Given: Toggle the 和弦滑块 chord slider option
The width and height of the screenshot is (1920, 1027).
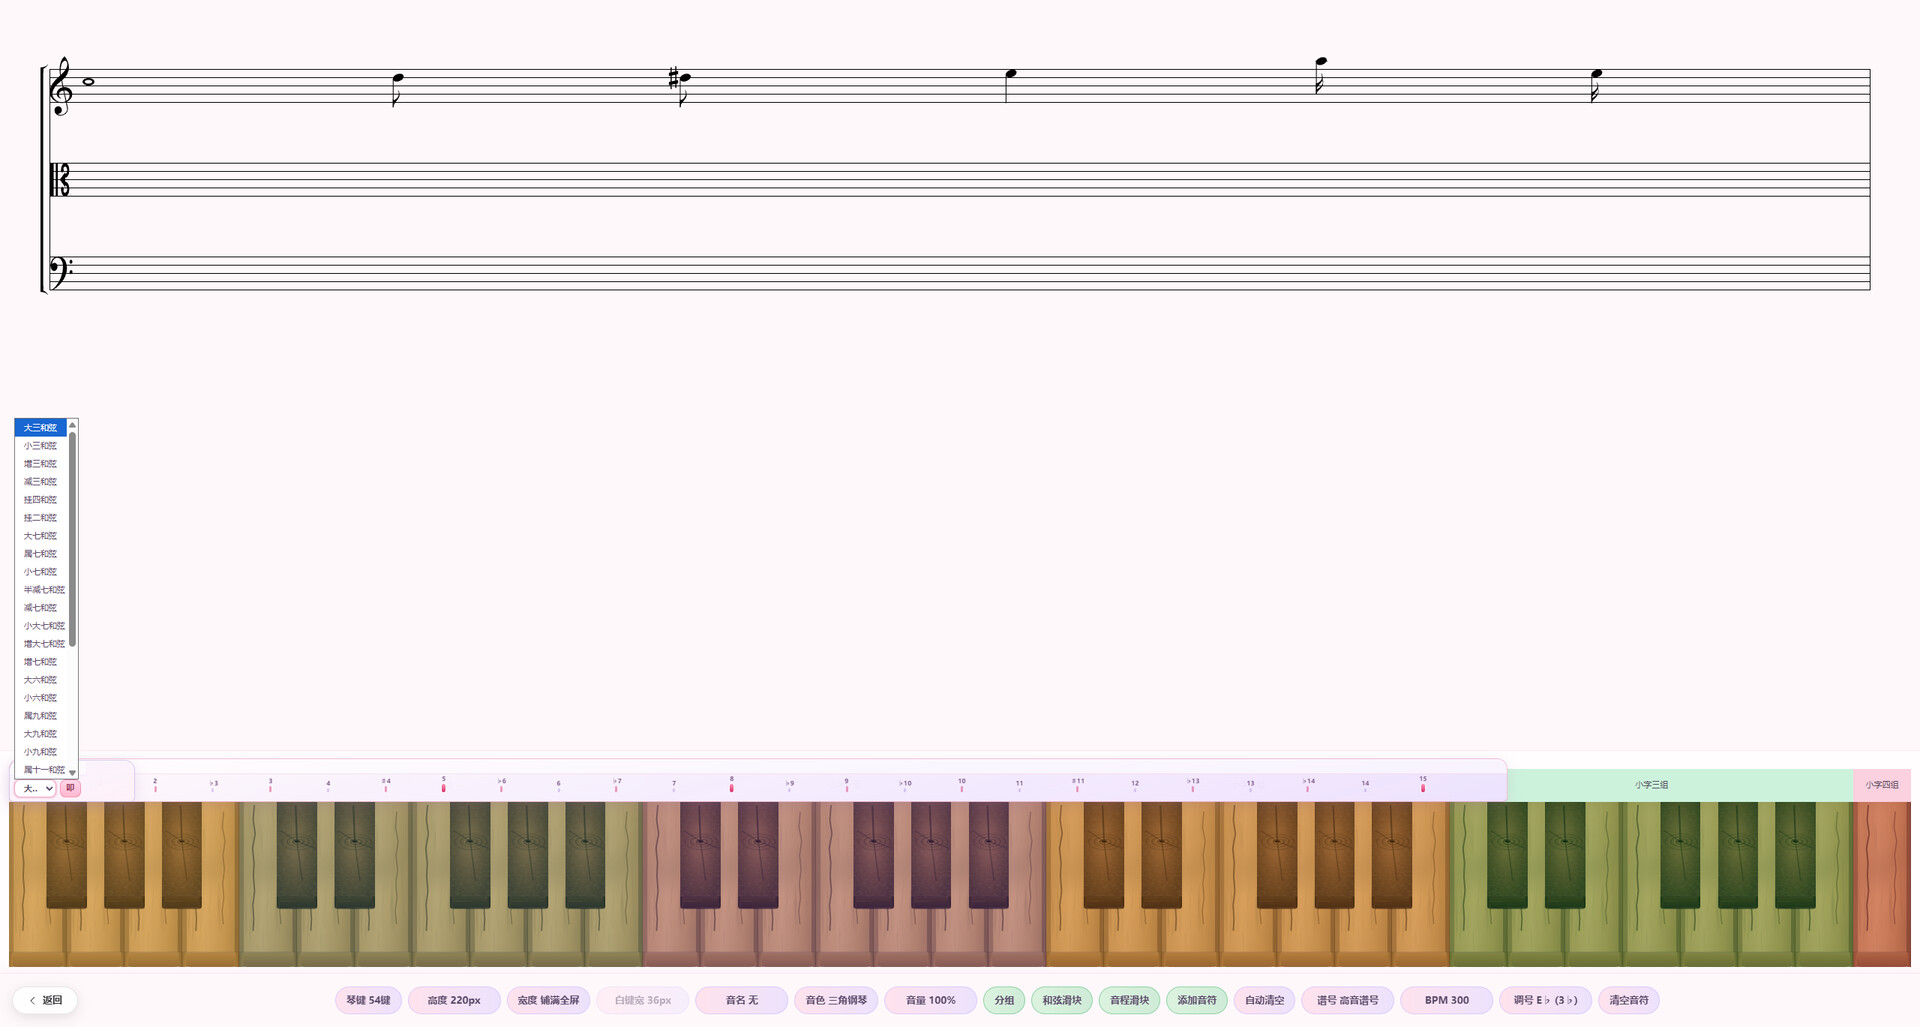Looking at the screenshot, I should [1062, 1000].
